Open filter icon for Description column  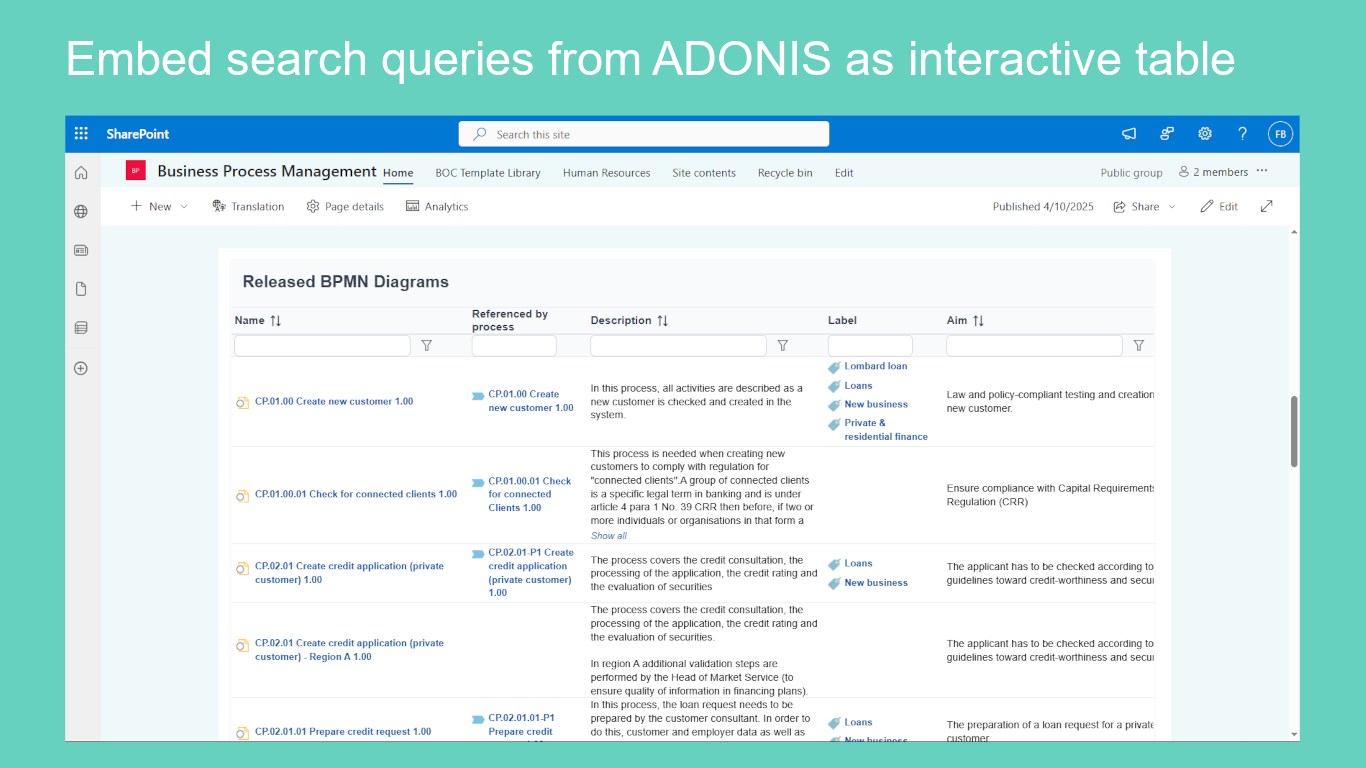point(783,345)
